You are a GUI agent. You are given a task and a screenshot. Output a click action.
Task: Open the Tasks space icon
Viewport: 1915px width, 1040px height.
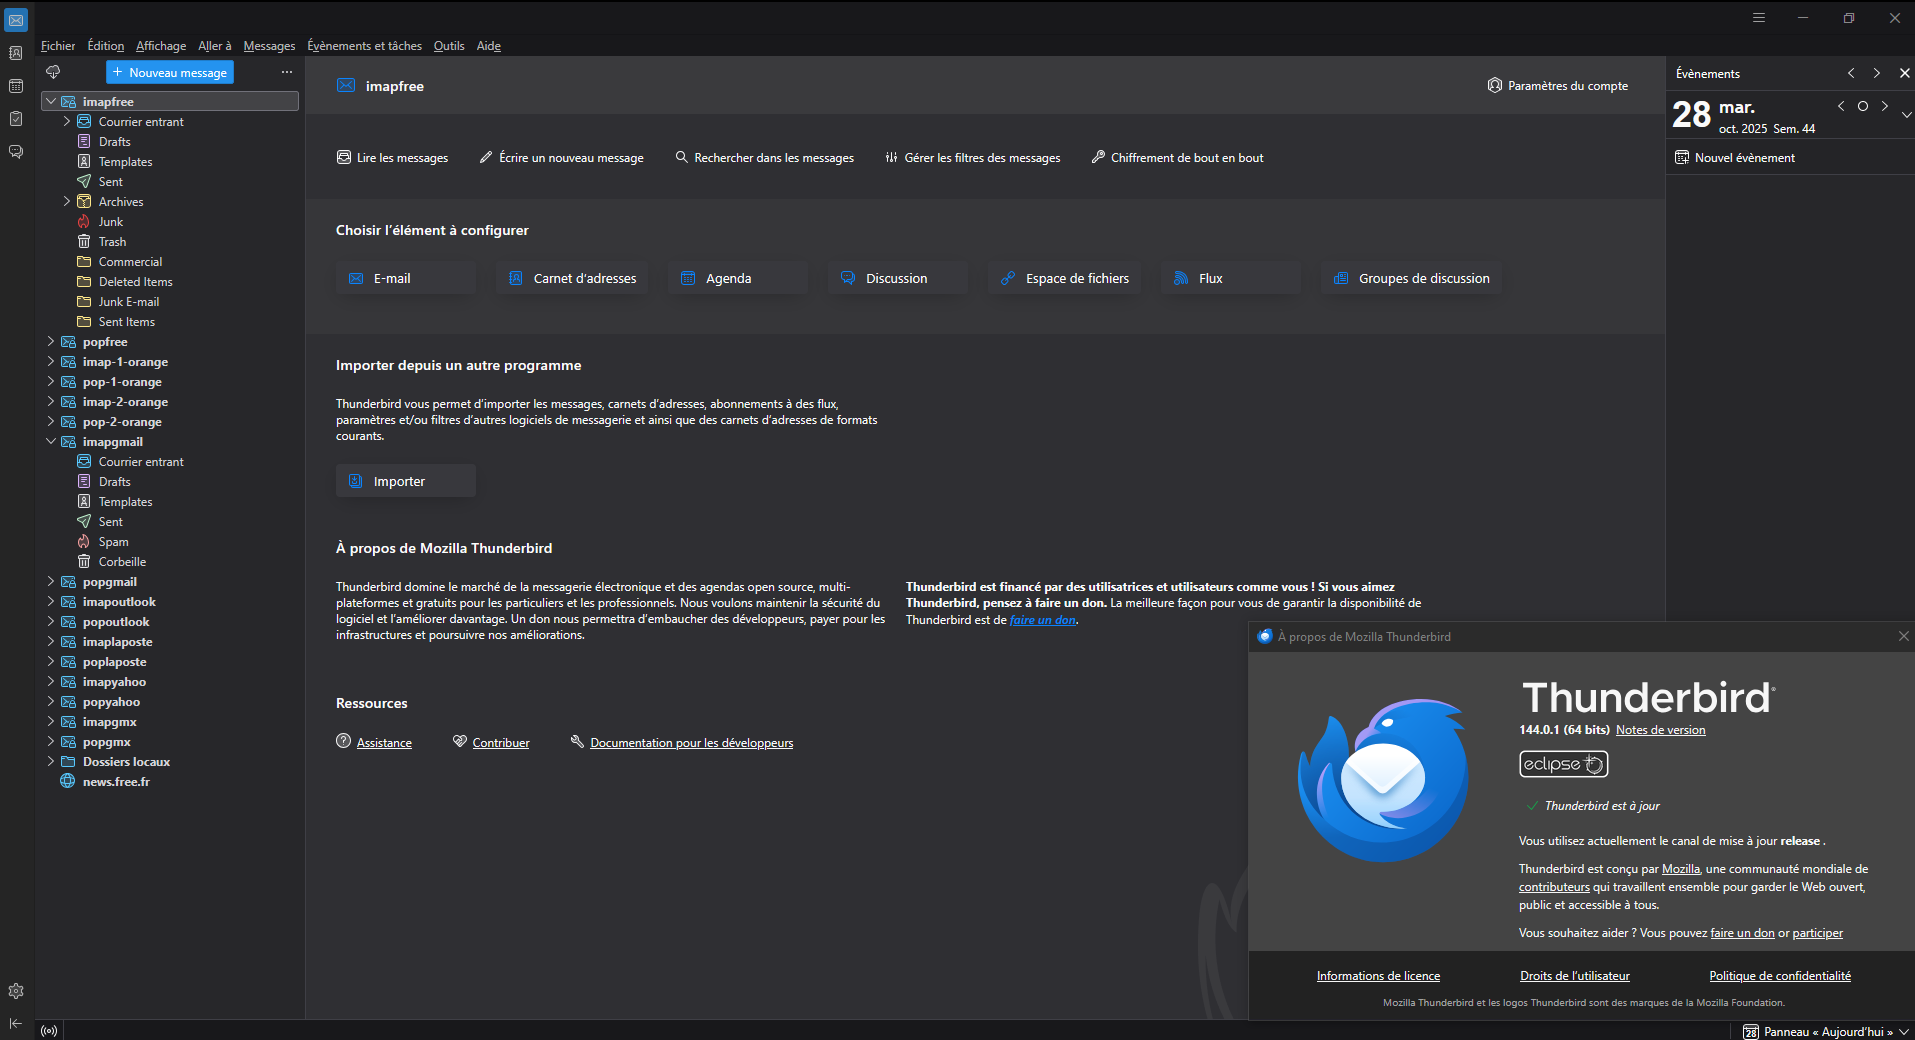point(16,119)
